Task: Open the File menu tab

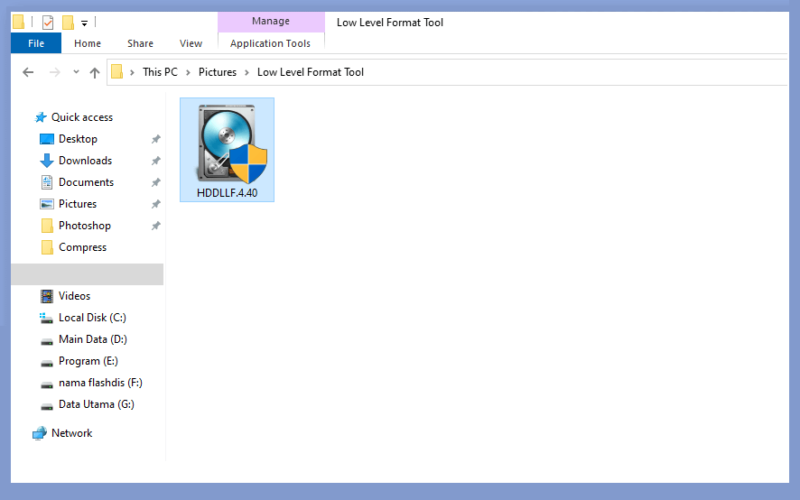Action: 36,43
